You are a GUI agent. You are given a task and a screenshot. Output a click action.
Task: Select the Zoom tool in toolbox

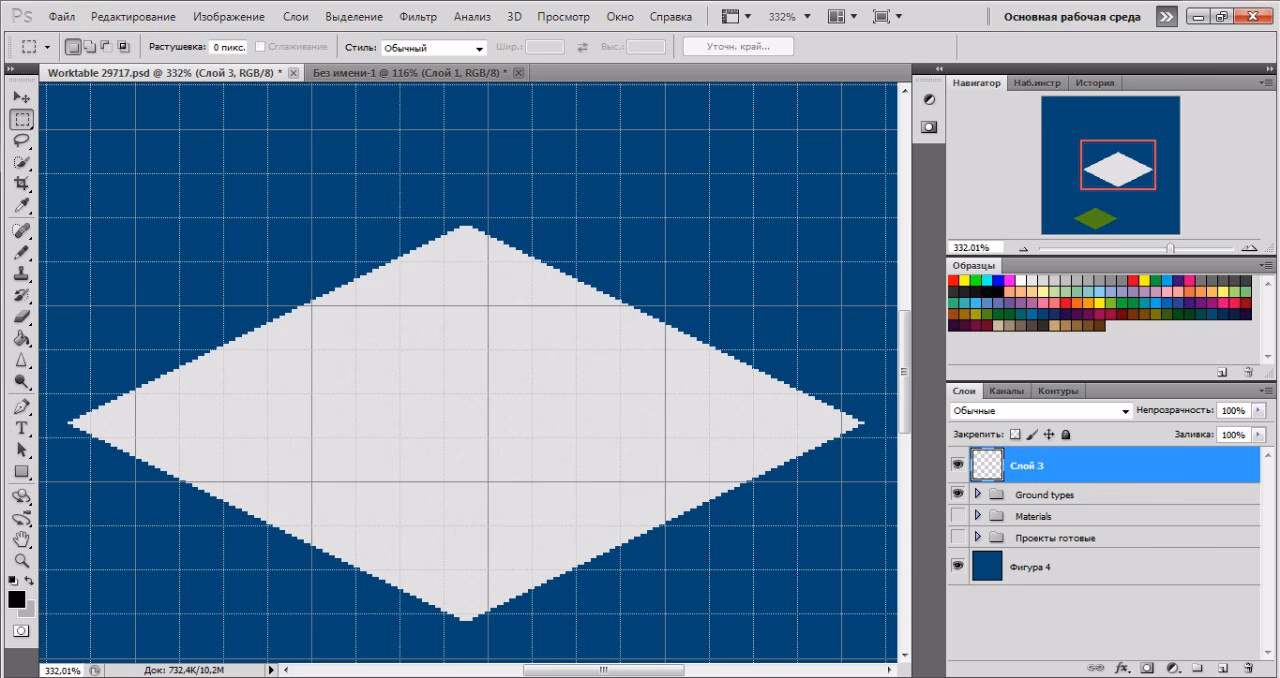tap(21, 561)
